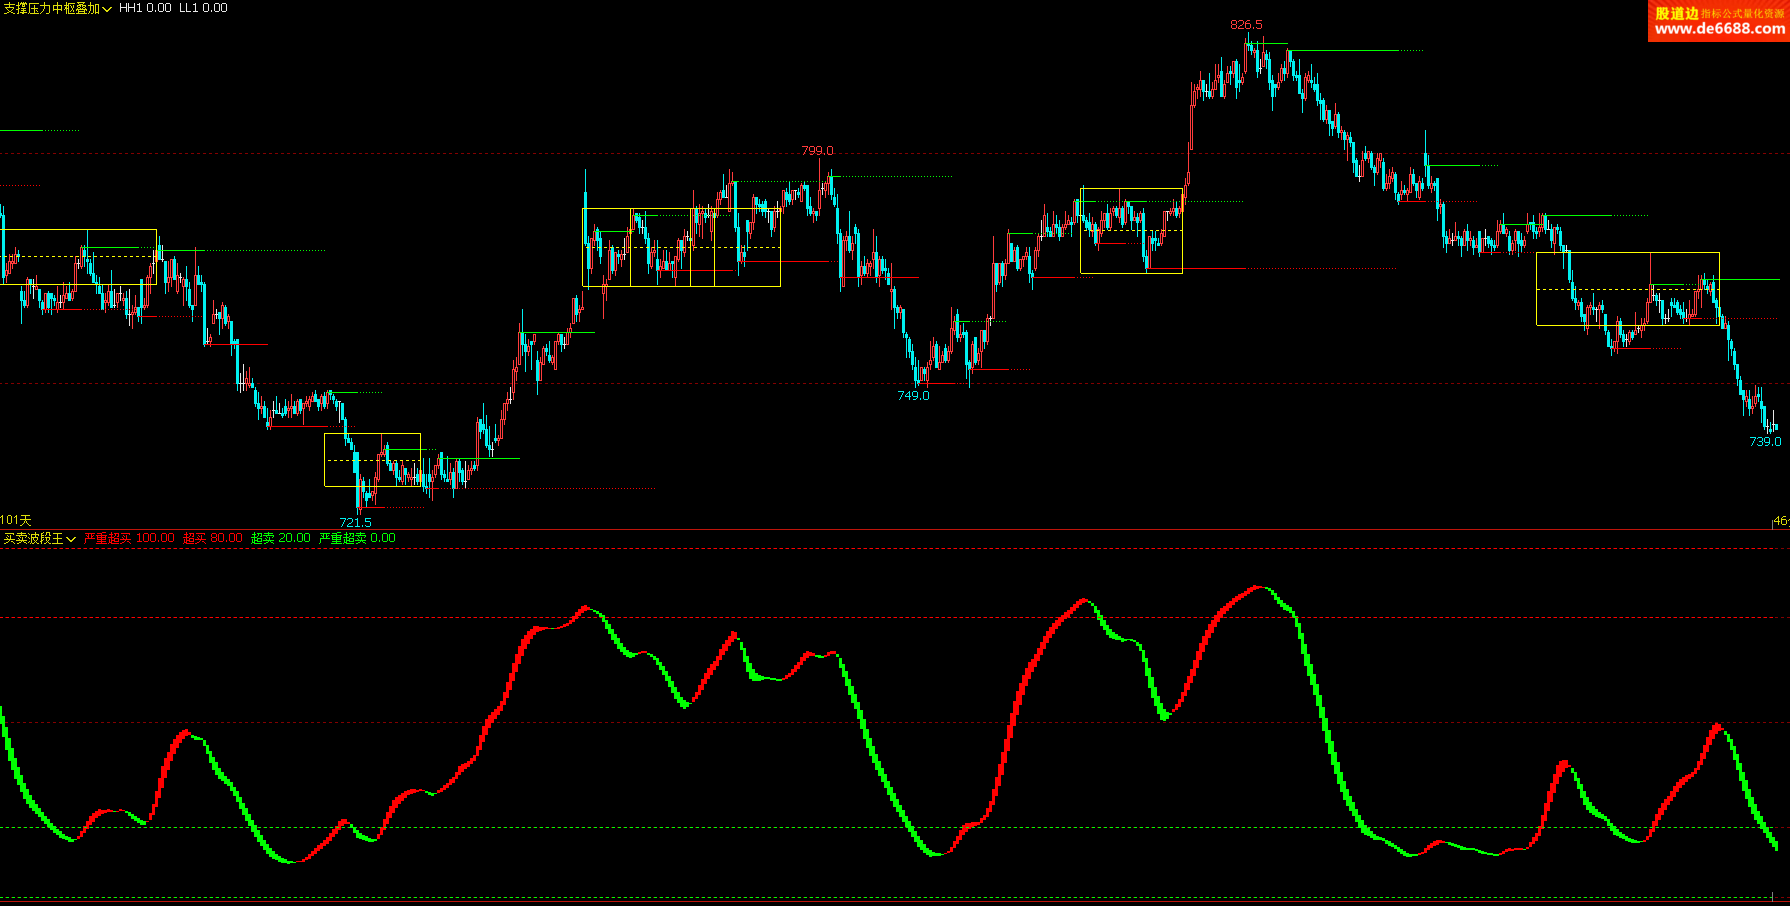Viewport: 1790px width, 906px height.
Task: Open the 买卖波段王 indicator dropdown
Action: (x=40, y=538)
